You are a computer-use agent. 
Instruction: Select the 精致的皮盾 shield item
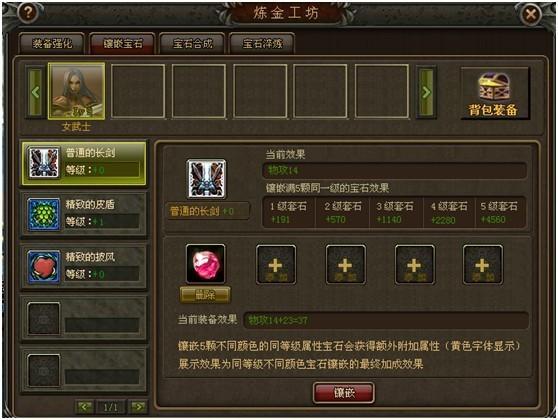tap(84, 215)
